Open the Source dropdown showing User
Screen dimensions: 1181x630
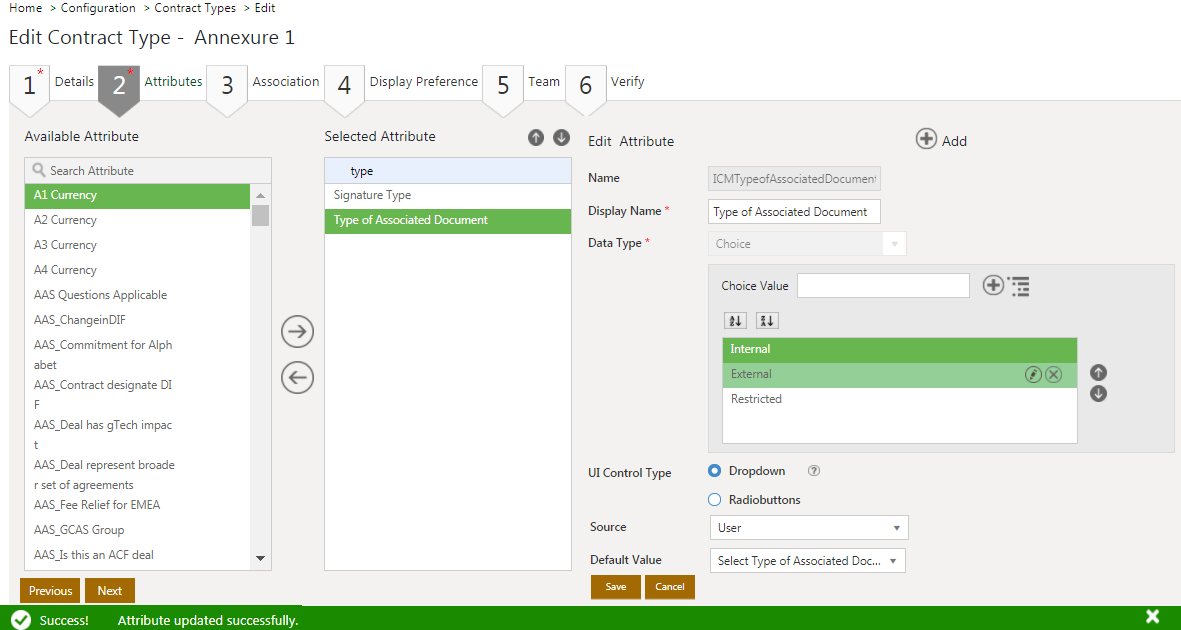[x=808, y=528]
